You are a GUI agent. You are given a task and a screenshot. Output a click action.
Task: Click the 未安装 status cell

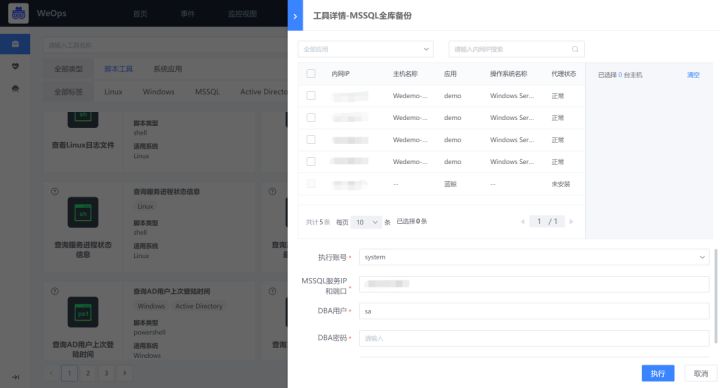[560, 184]
